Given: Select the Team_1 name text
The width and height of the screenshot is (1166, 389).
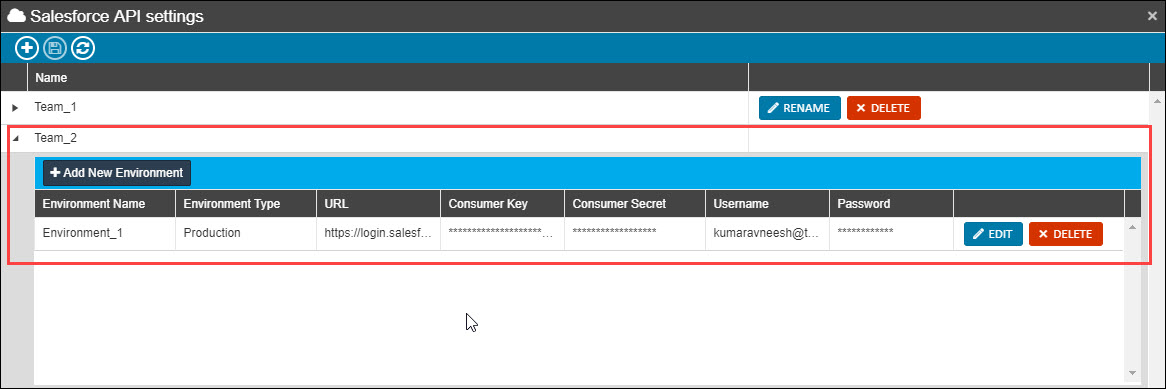Looking at the screenshot, I should 56,107.
